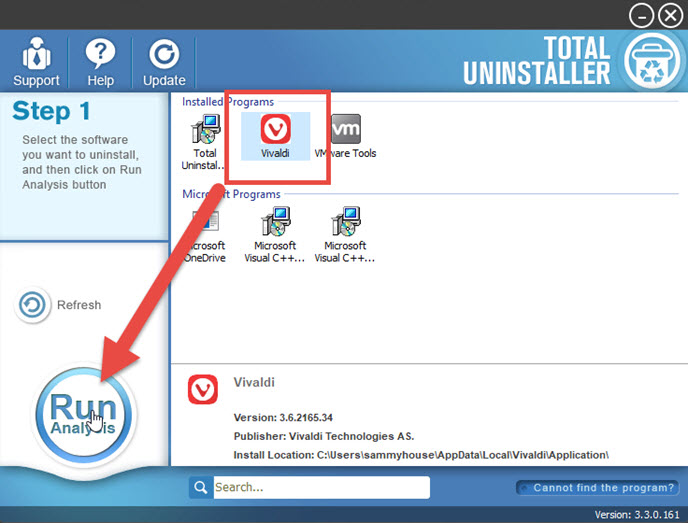Select the VMware Tools program icon
Viewport: 688px width, 523px height.
click(x=346, y=129)
